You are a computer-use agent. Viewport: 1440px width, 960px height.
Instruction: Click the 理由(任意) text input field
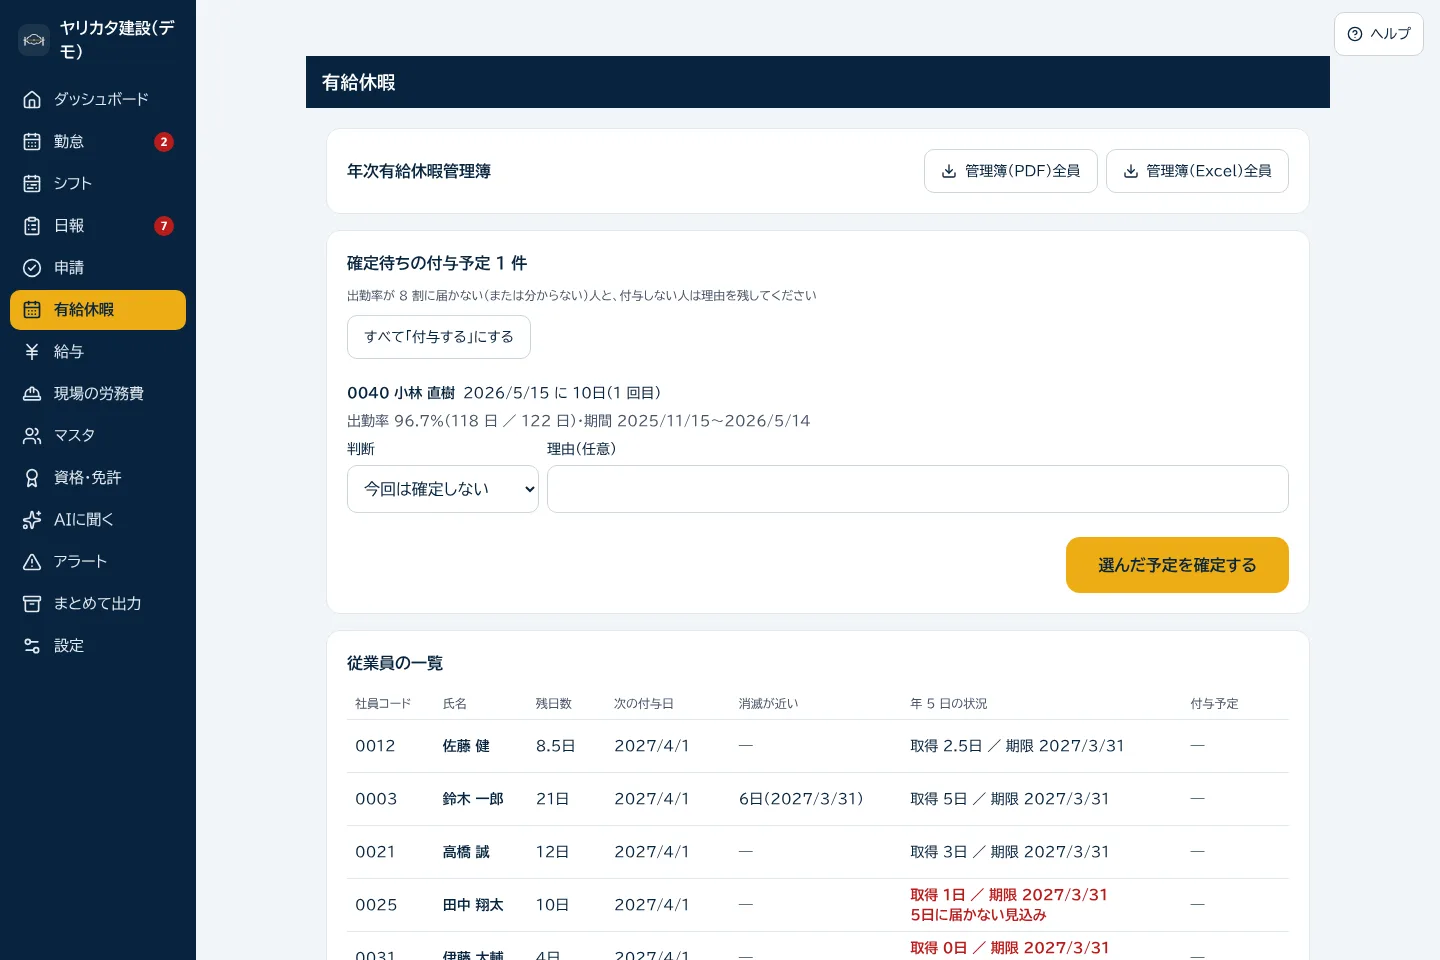(918, 489)
